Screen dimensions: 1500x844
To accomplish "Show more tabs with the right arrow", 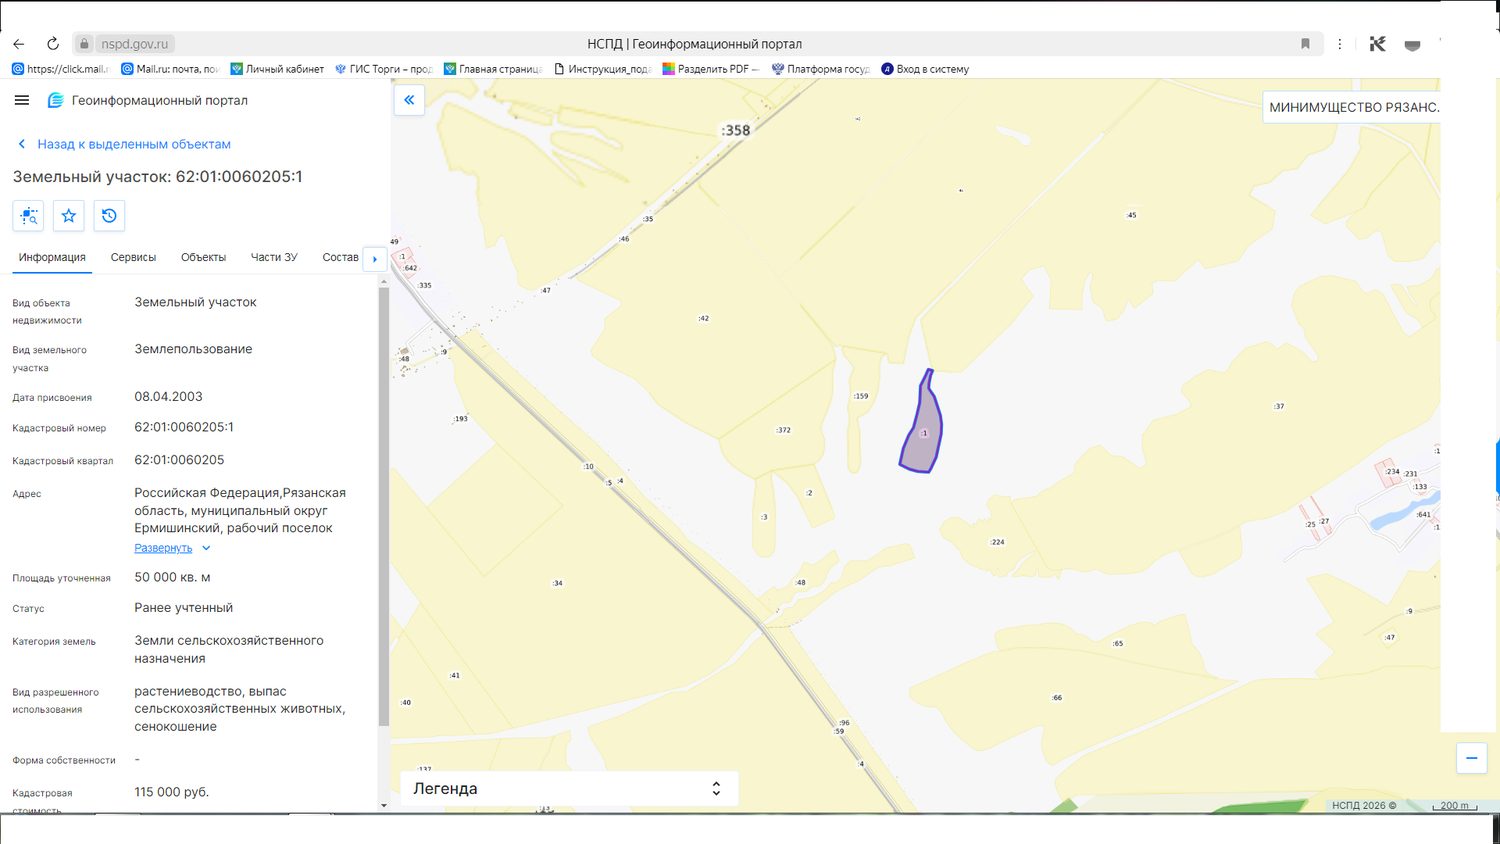I will point(375,259).
